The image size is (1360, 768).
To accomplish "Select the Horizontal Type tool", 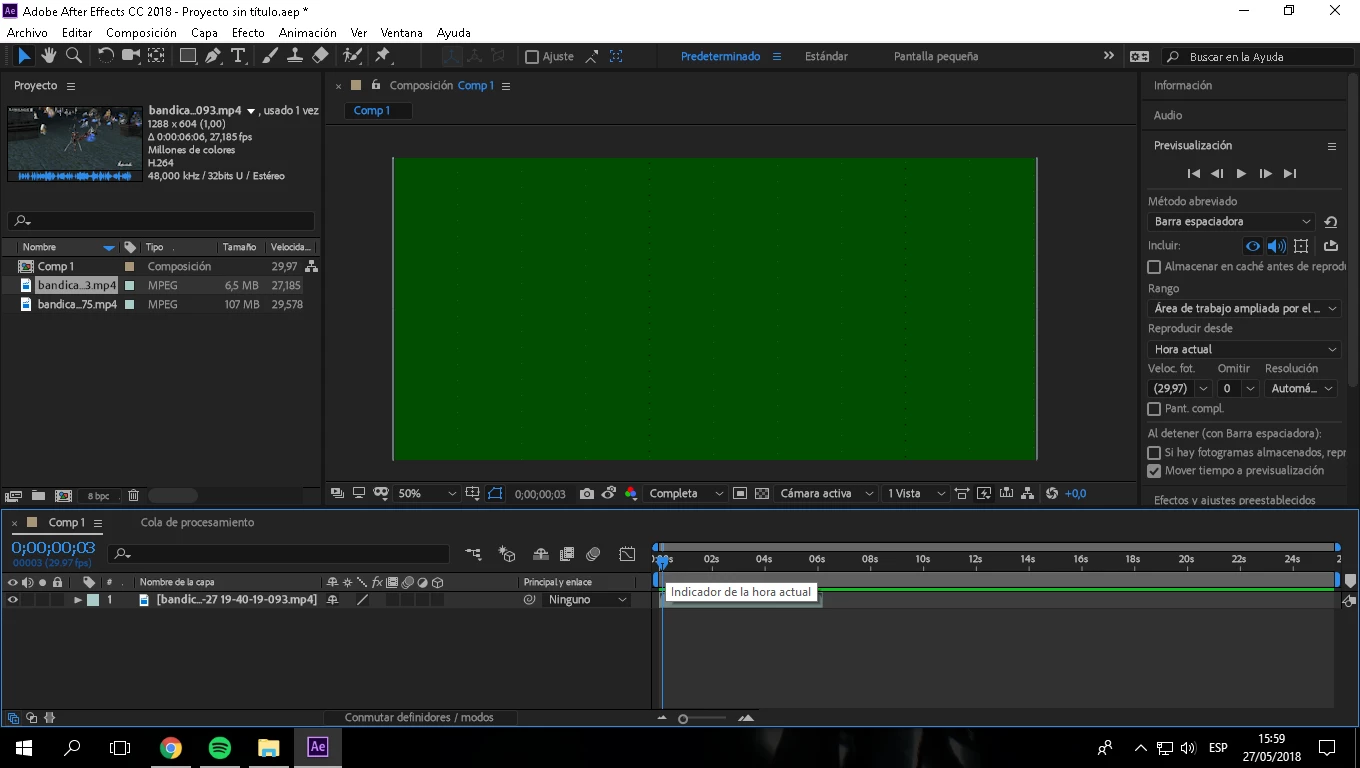I will point(238,56).
